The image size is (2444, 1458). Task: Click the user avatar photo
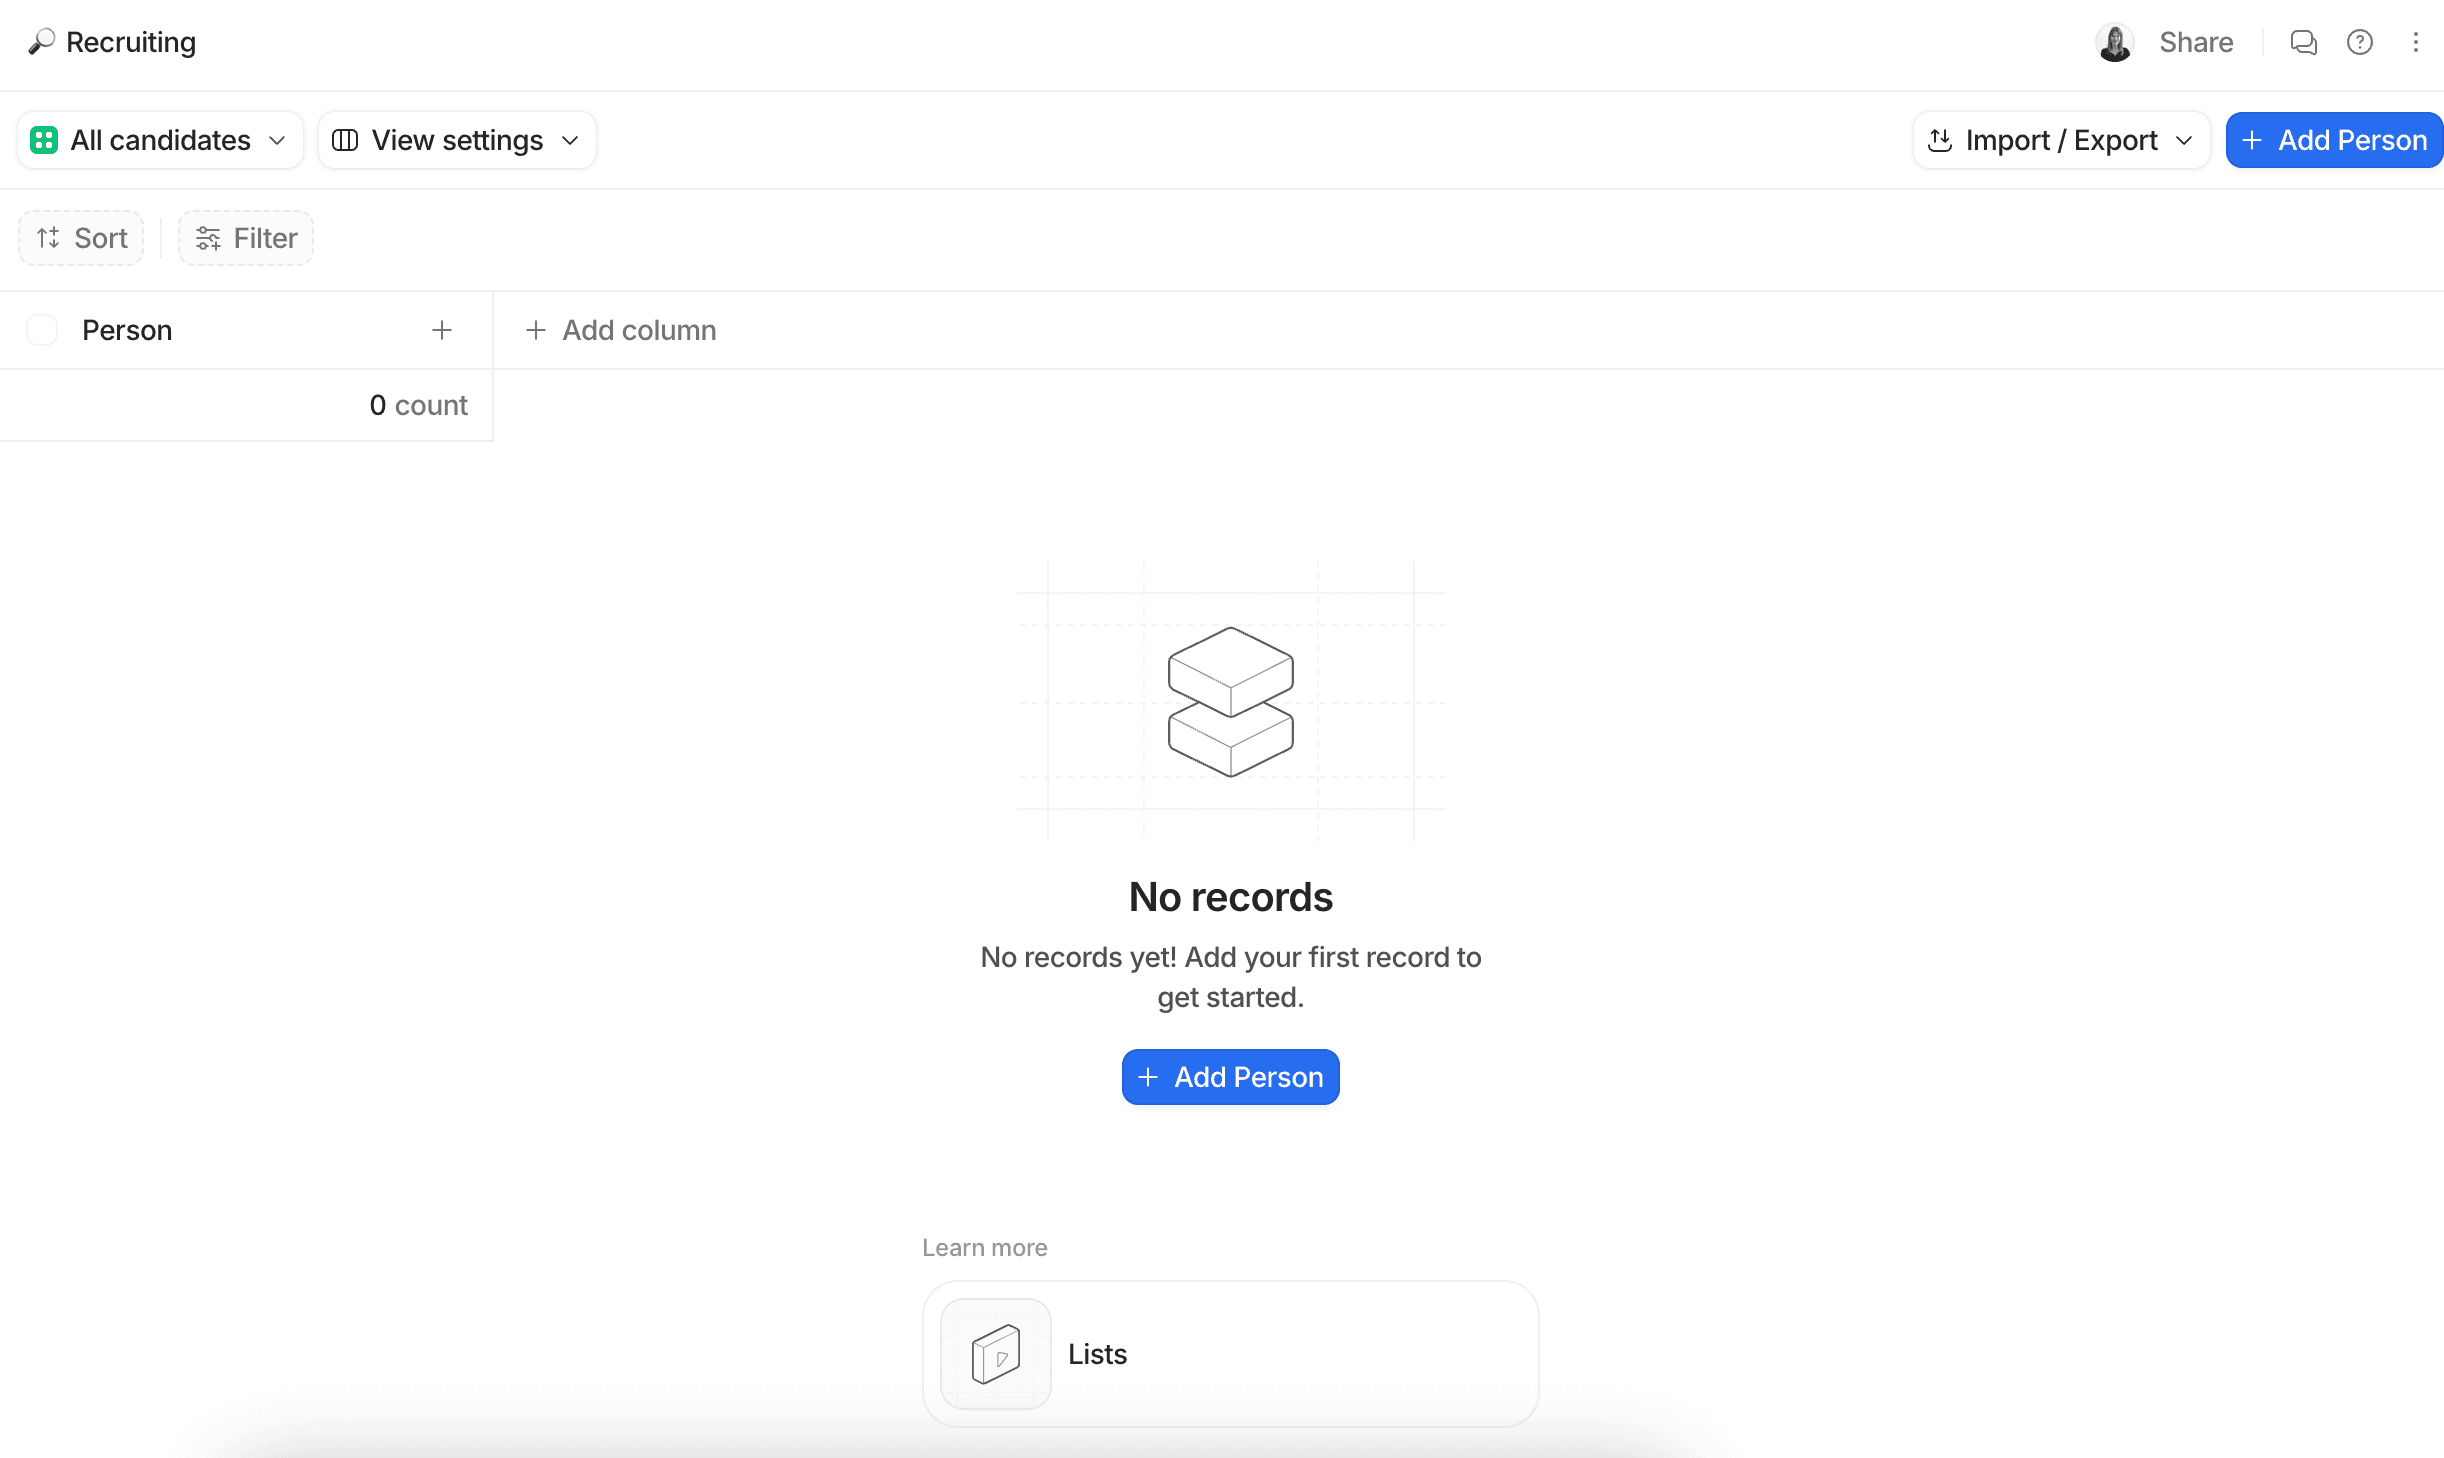pyautogui.click(x=2114, y=42)
